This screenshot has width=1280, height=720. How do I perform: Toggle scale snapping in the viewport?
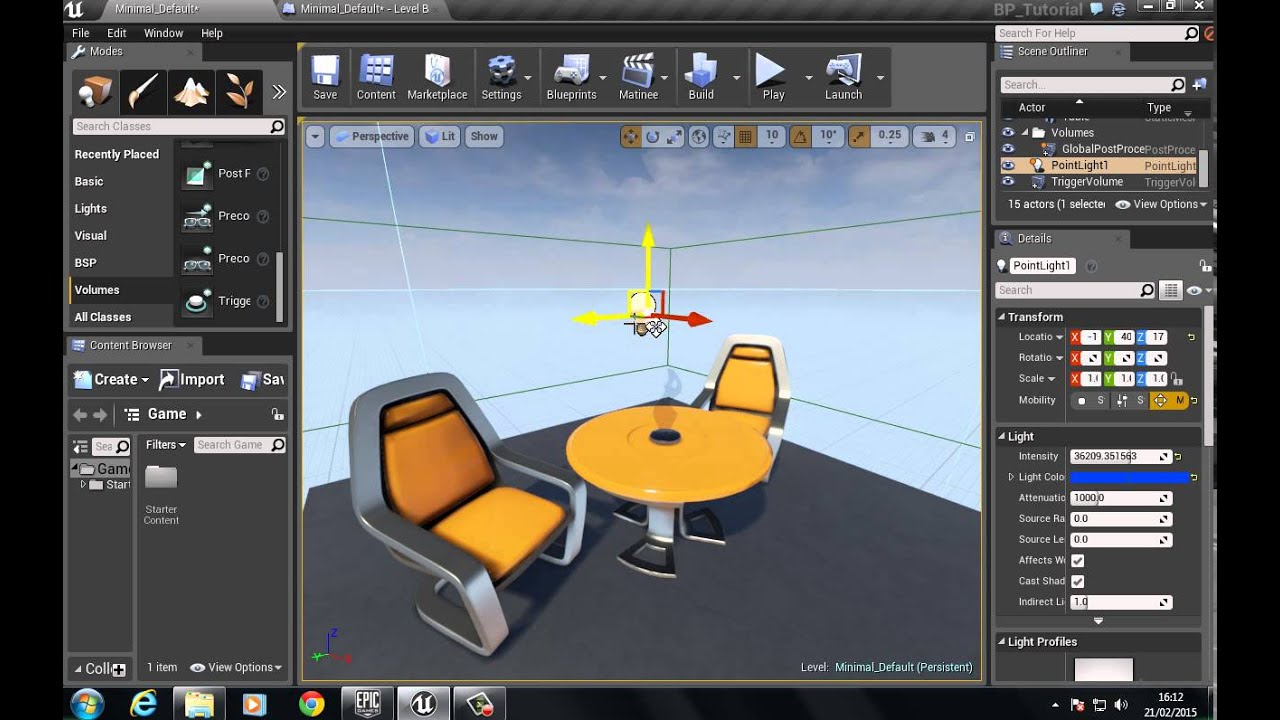tap(859, 136)
